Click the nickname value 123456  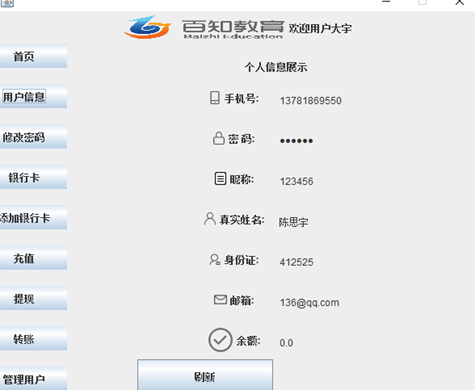[296, 181]
